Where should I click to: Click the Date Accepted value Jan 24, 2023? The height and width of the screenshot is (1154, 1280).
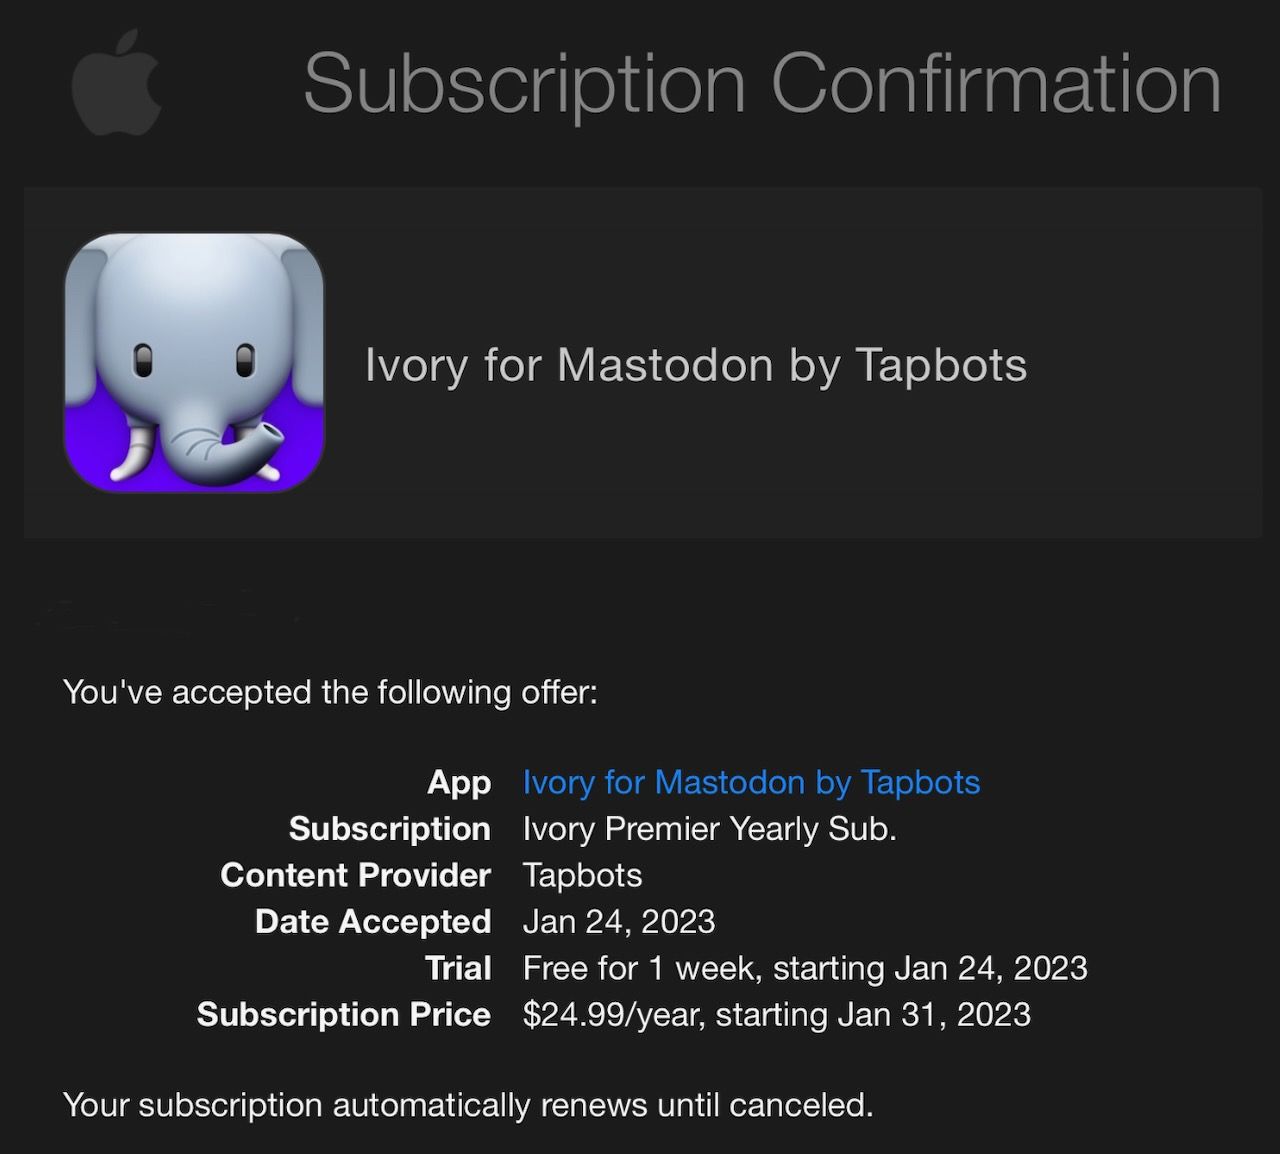tap(619, 921)
